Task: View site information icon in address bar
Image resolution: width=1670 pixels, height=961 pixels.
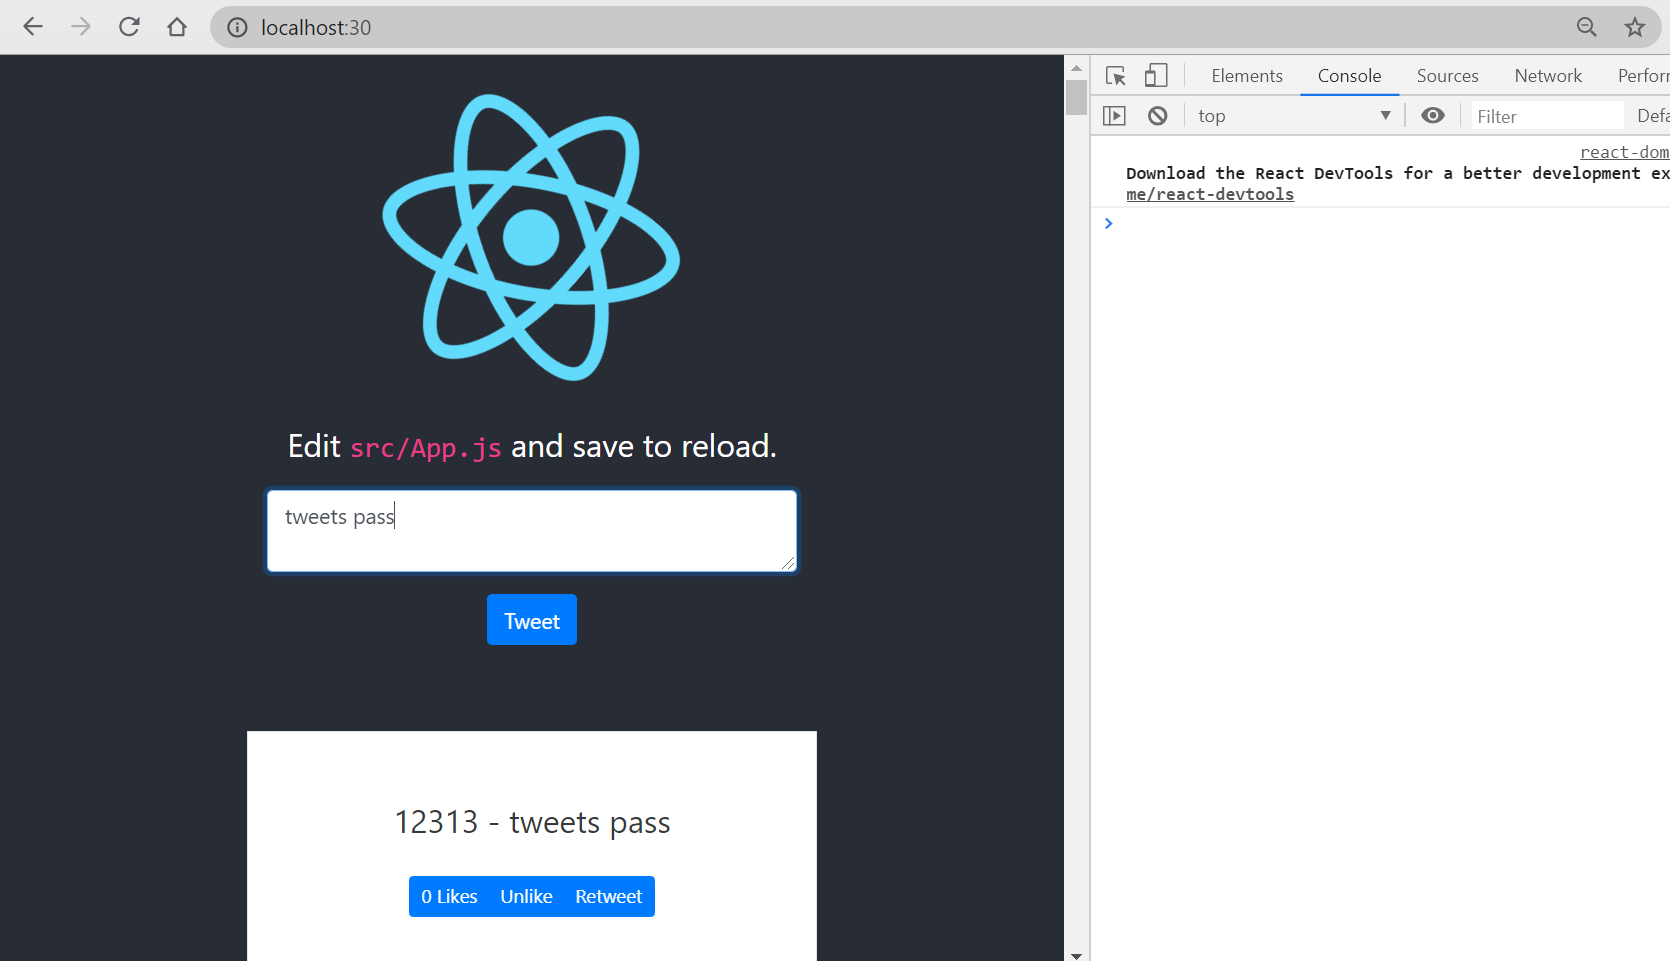Action: (237, 28)
